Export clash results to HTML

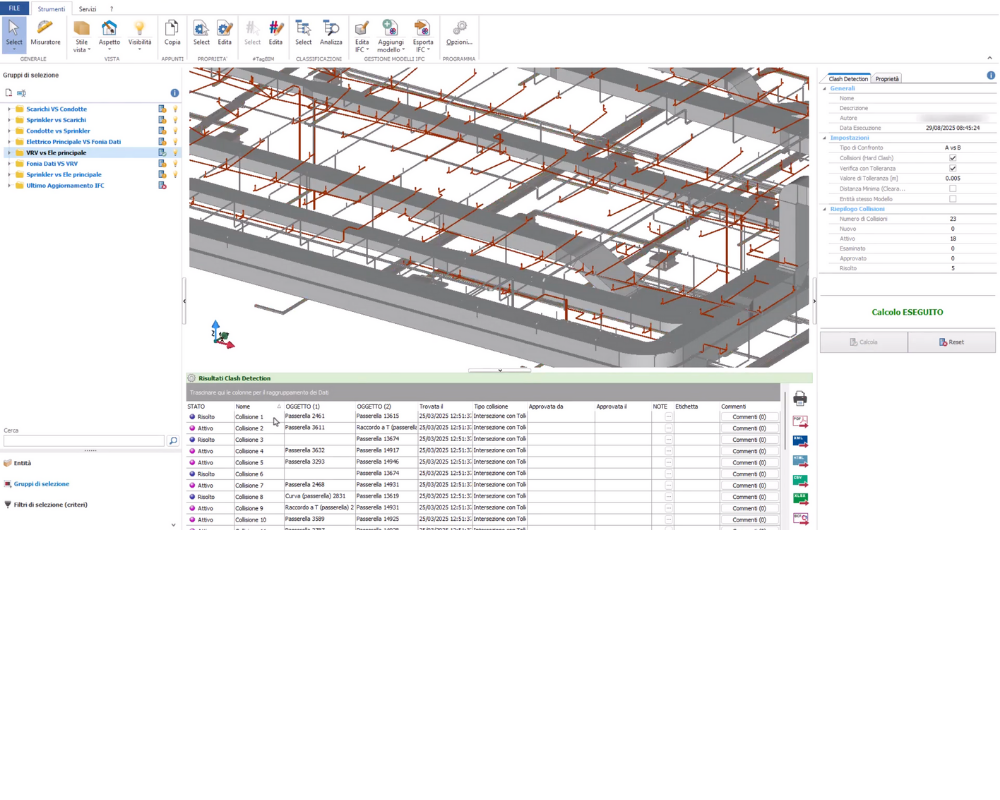click(800, 460)
